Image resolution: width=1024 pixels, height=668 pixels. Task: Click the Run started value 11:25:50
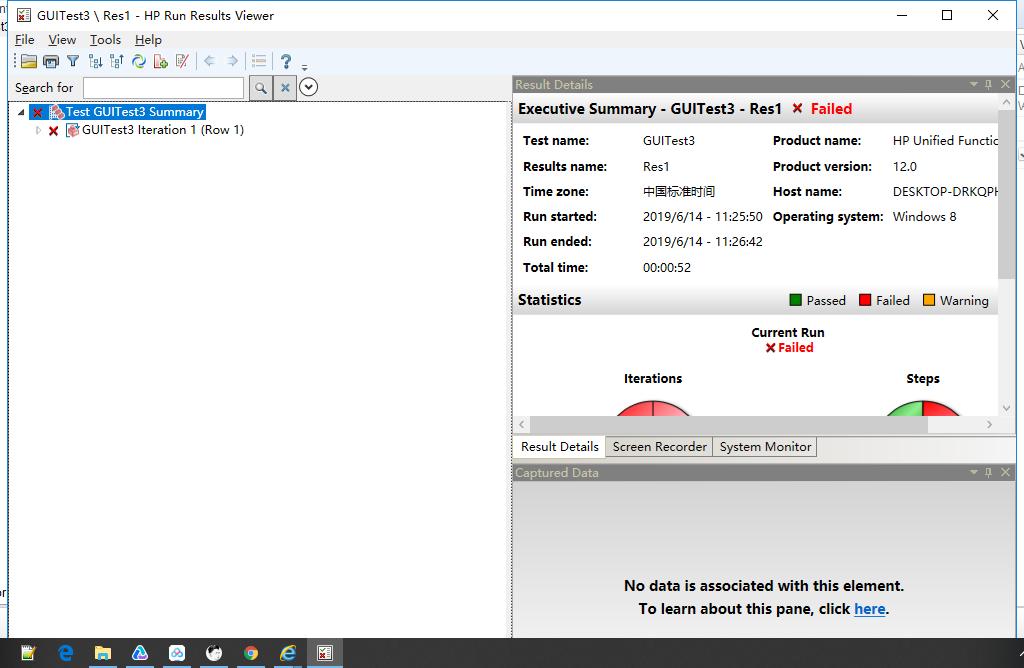tap(703, 217)
